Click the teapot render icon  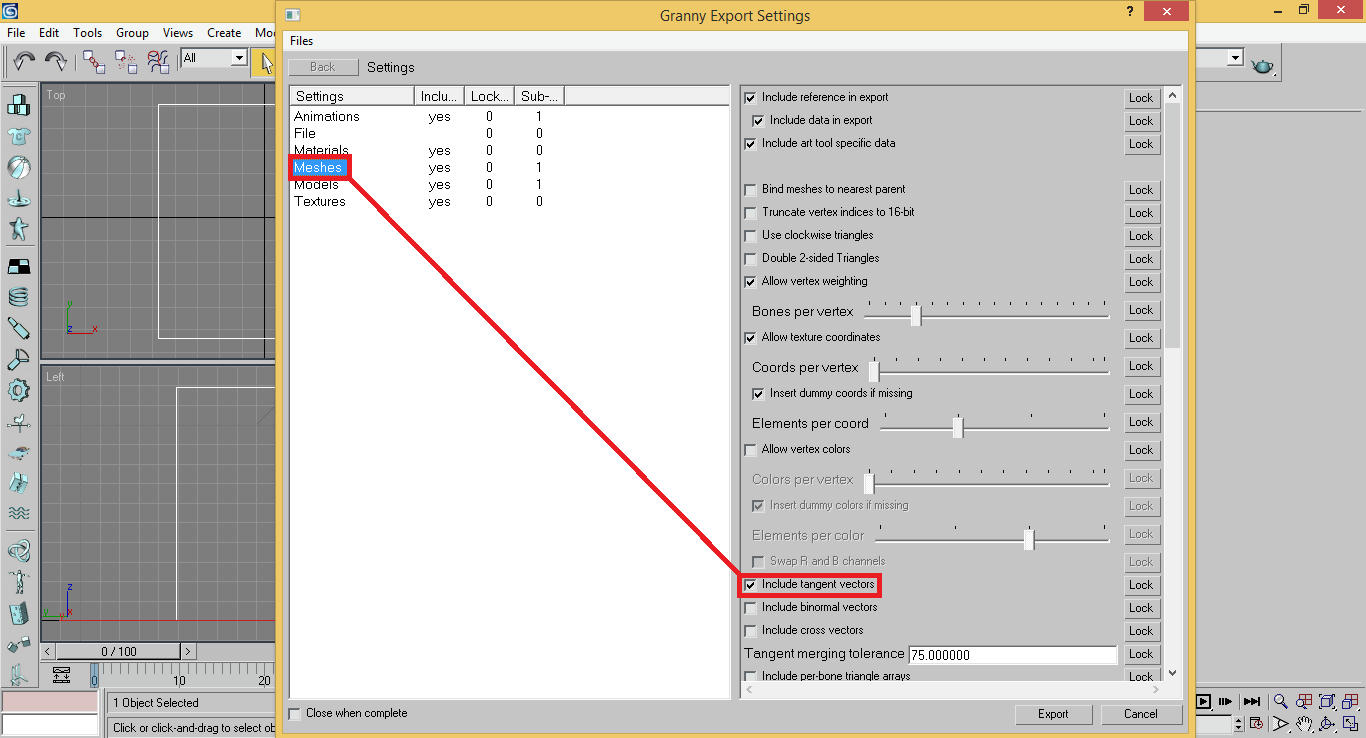pyautogui.click(x=1263, y=65)
